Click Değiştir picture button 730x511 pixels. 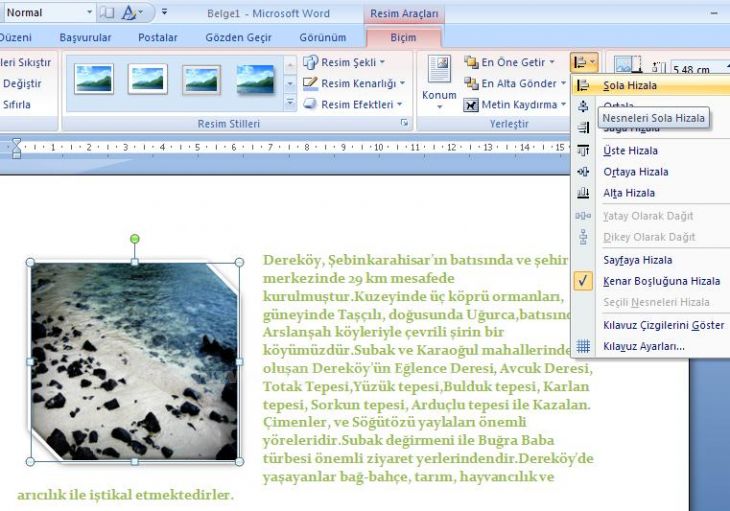coord(22,83)
